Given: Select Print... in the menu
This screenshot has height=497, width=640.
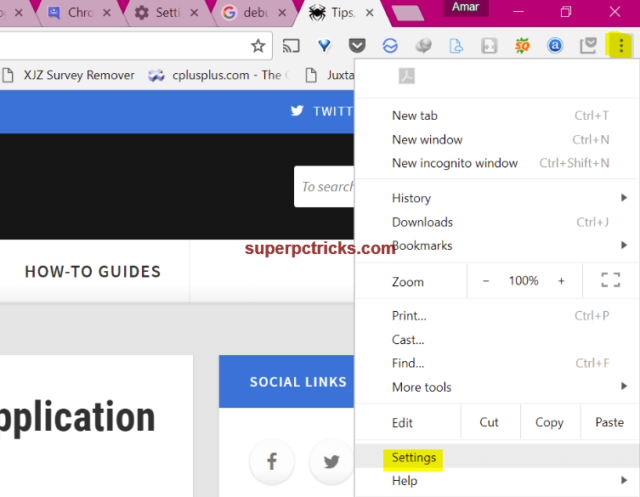Looking at the screenshot, I should [x=497, y=315].
